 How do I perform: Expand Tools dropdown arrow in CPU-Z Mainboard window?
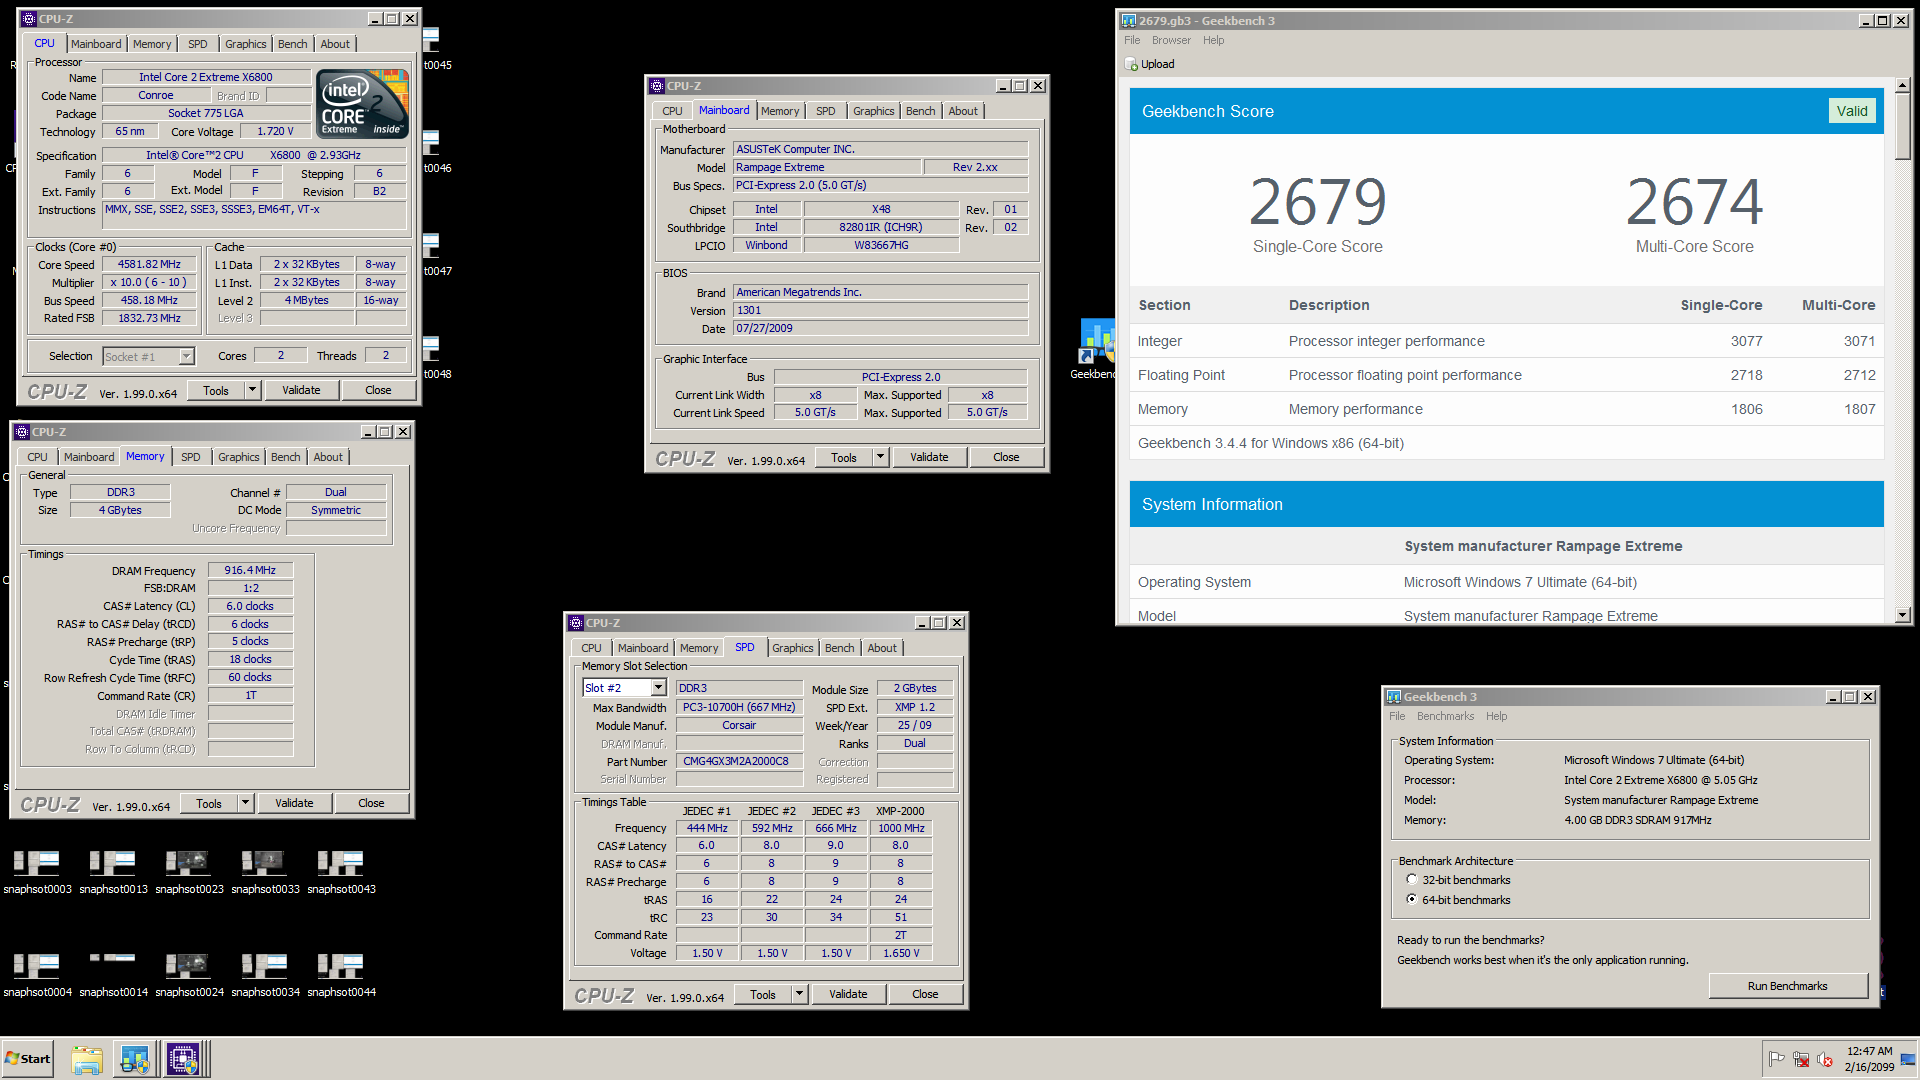pyautogui.click(x=880, y=457)
